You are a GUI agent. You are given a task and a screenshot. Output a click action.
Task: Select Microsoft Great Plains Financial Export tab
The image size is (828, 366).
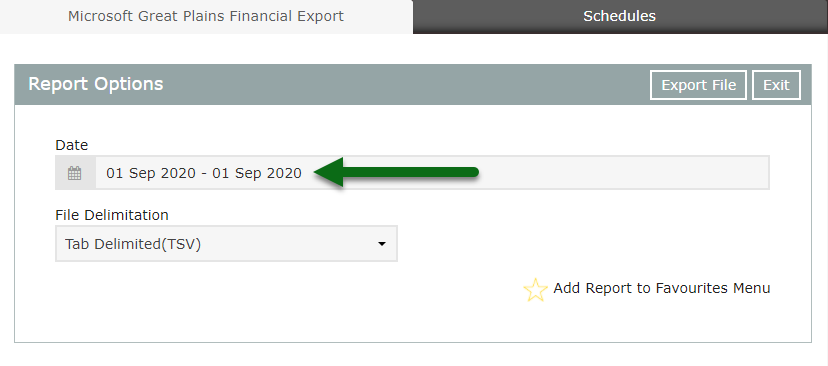(206, 16)
